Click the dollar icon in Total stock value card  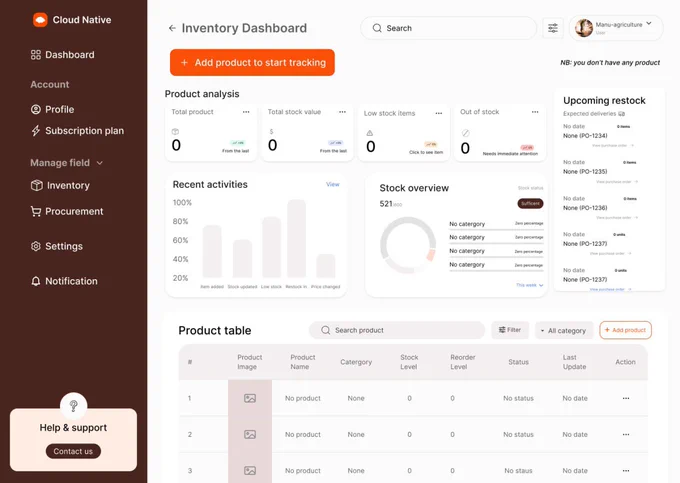[x=271, y=131]
